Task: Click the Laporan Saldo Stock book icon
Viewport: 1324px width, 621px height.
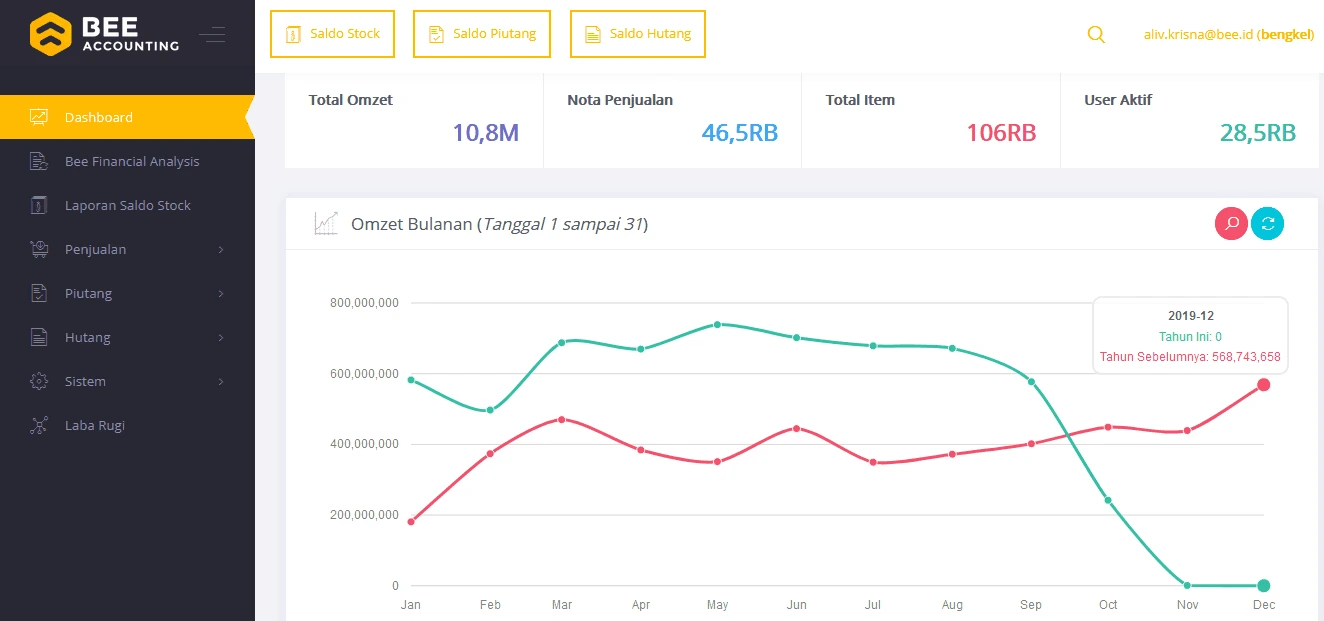Action: tap(40, 205)
